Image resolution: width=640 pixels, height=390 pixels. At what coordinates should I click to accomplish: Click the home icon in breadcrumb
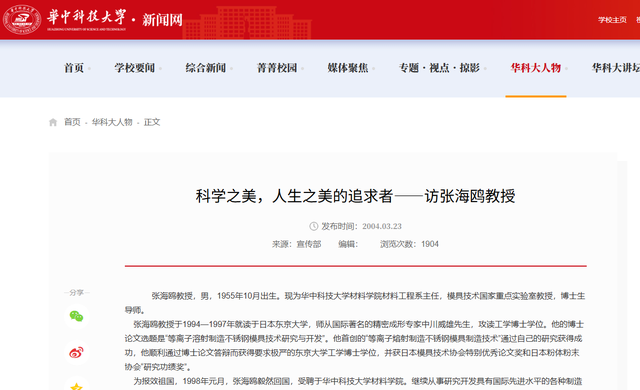click(x=53, y=122)
